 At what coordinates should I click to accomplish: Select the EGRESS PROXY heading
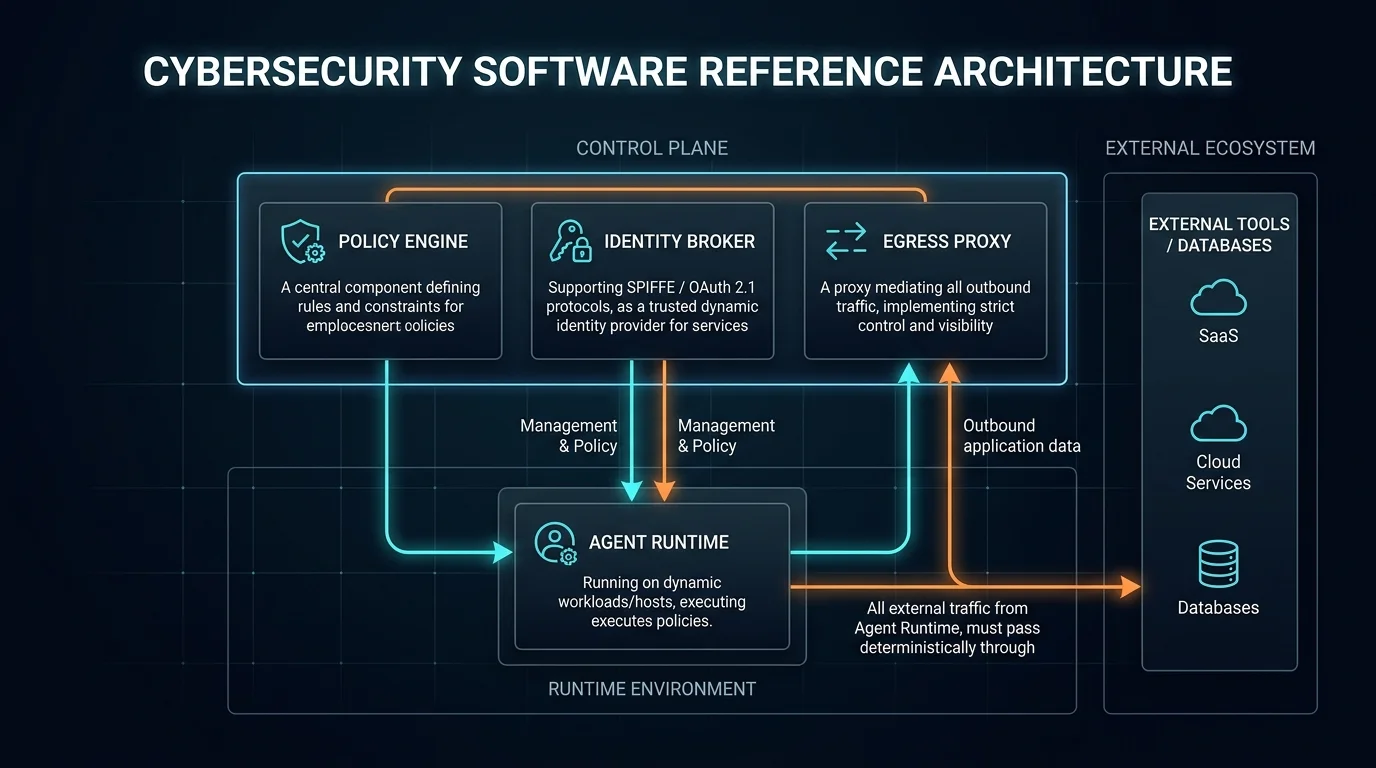tap(947, 241)
